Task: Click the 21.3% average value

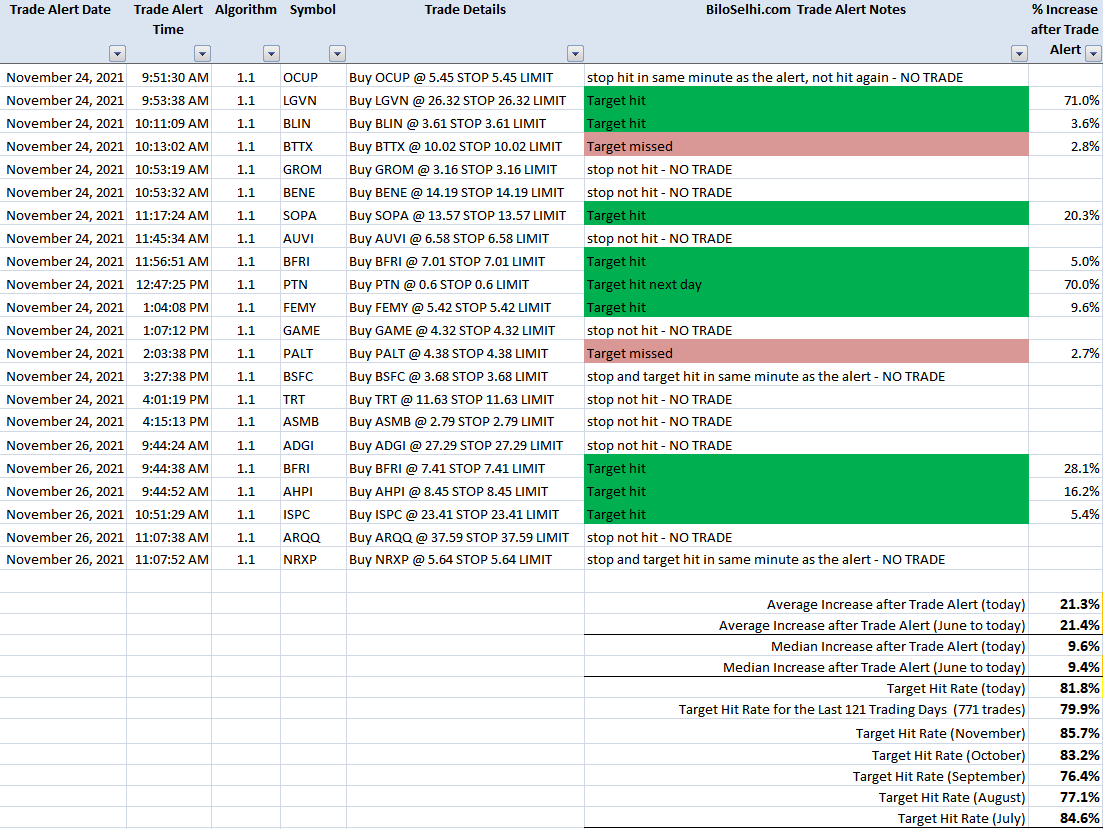Action: click(1079, 605)
